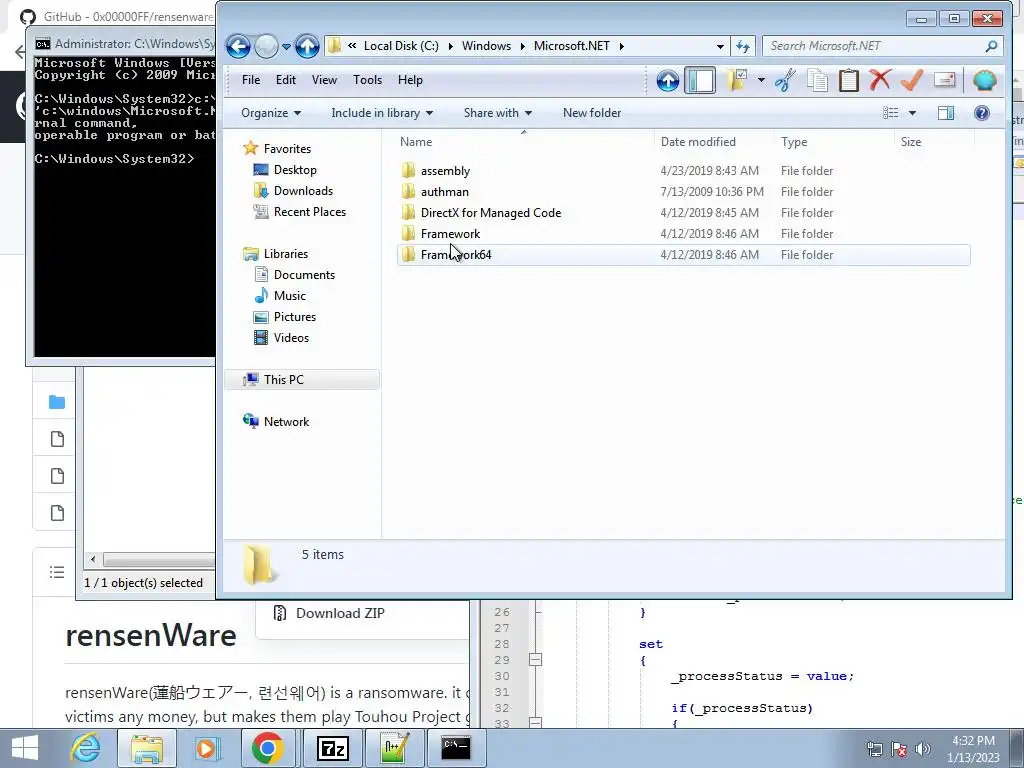The width and height of the screenshot is (1024, 768).
Task: Select Network in the navigation pane
Action: pos(286,422)
